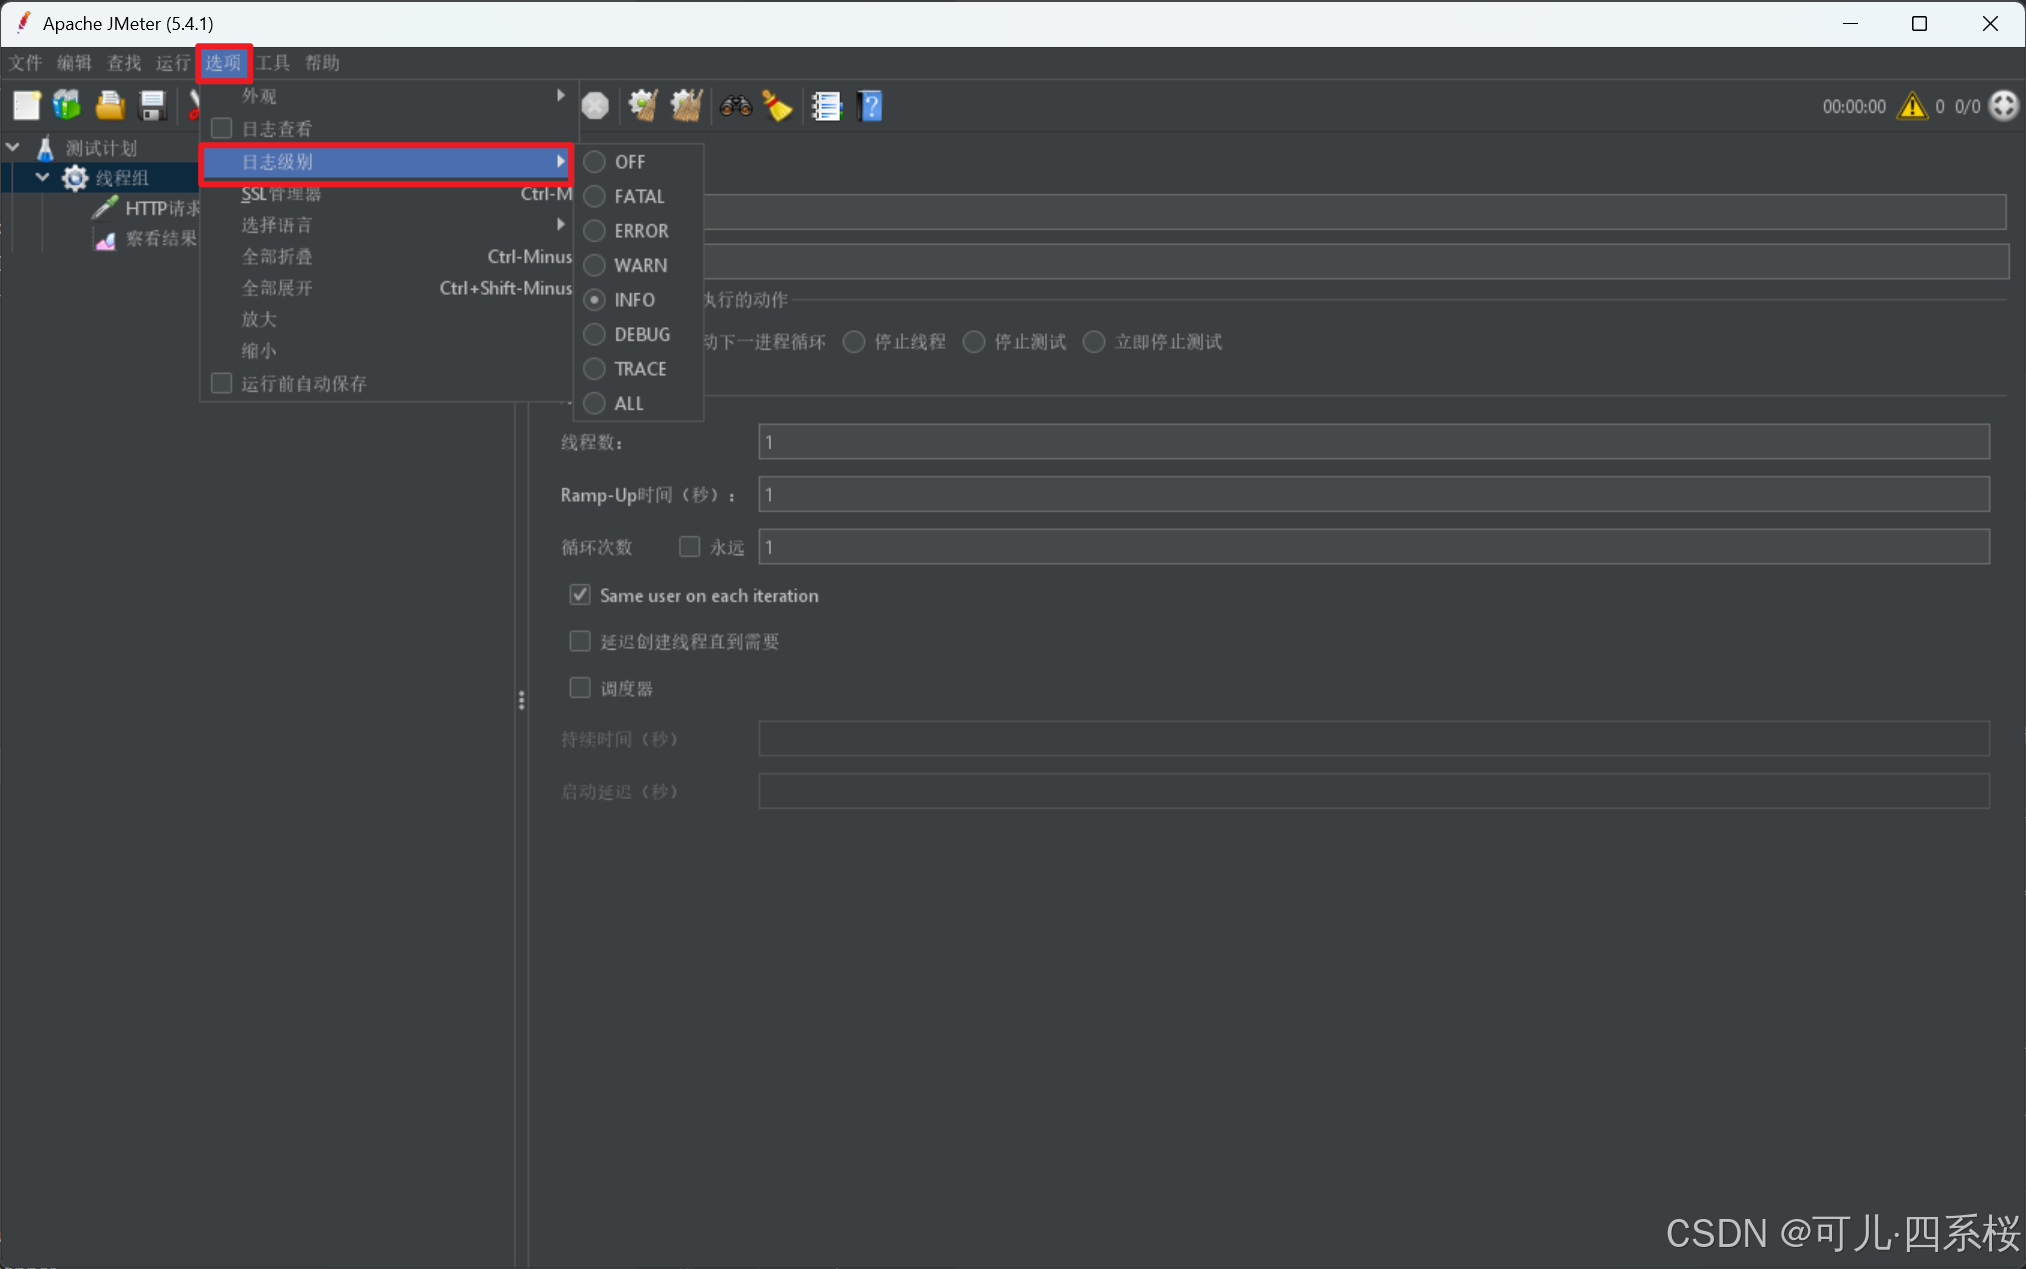
Task: Click the Function Helper list icon
Action: tap(826, 105)
